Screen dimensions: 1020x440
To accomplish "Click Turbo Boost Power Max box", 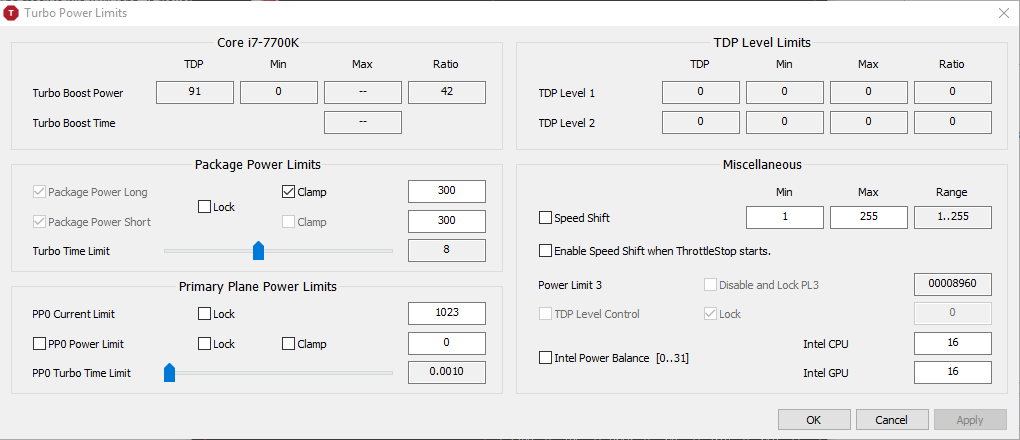I will (363, 92).
